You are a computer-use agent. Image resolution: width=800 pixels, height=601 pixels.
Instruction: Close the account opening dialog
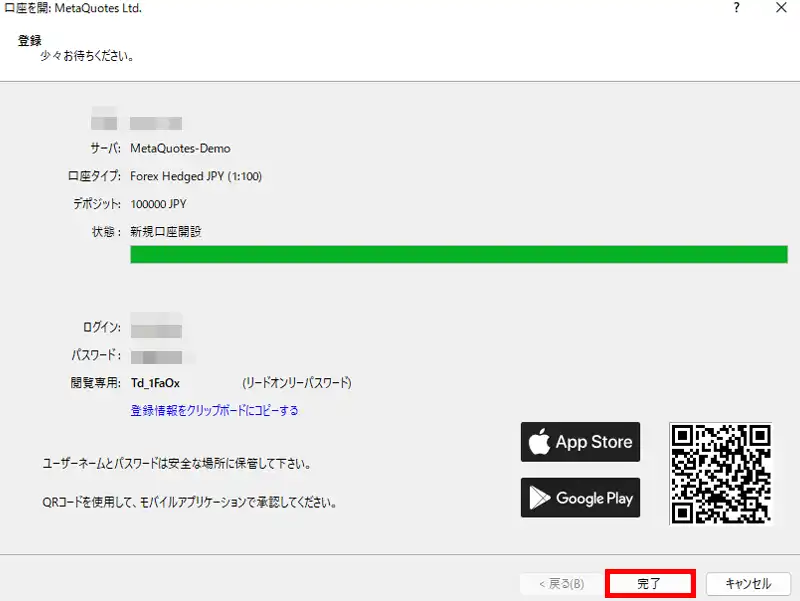[781, 8]
